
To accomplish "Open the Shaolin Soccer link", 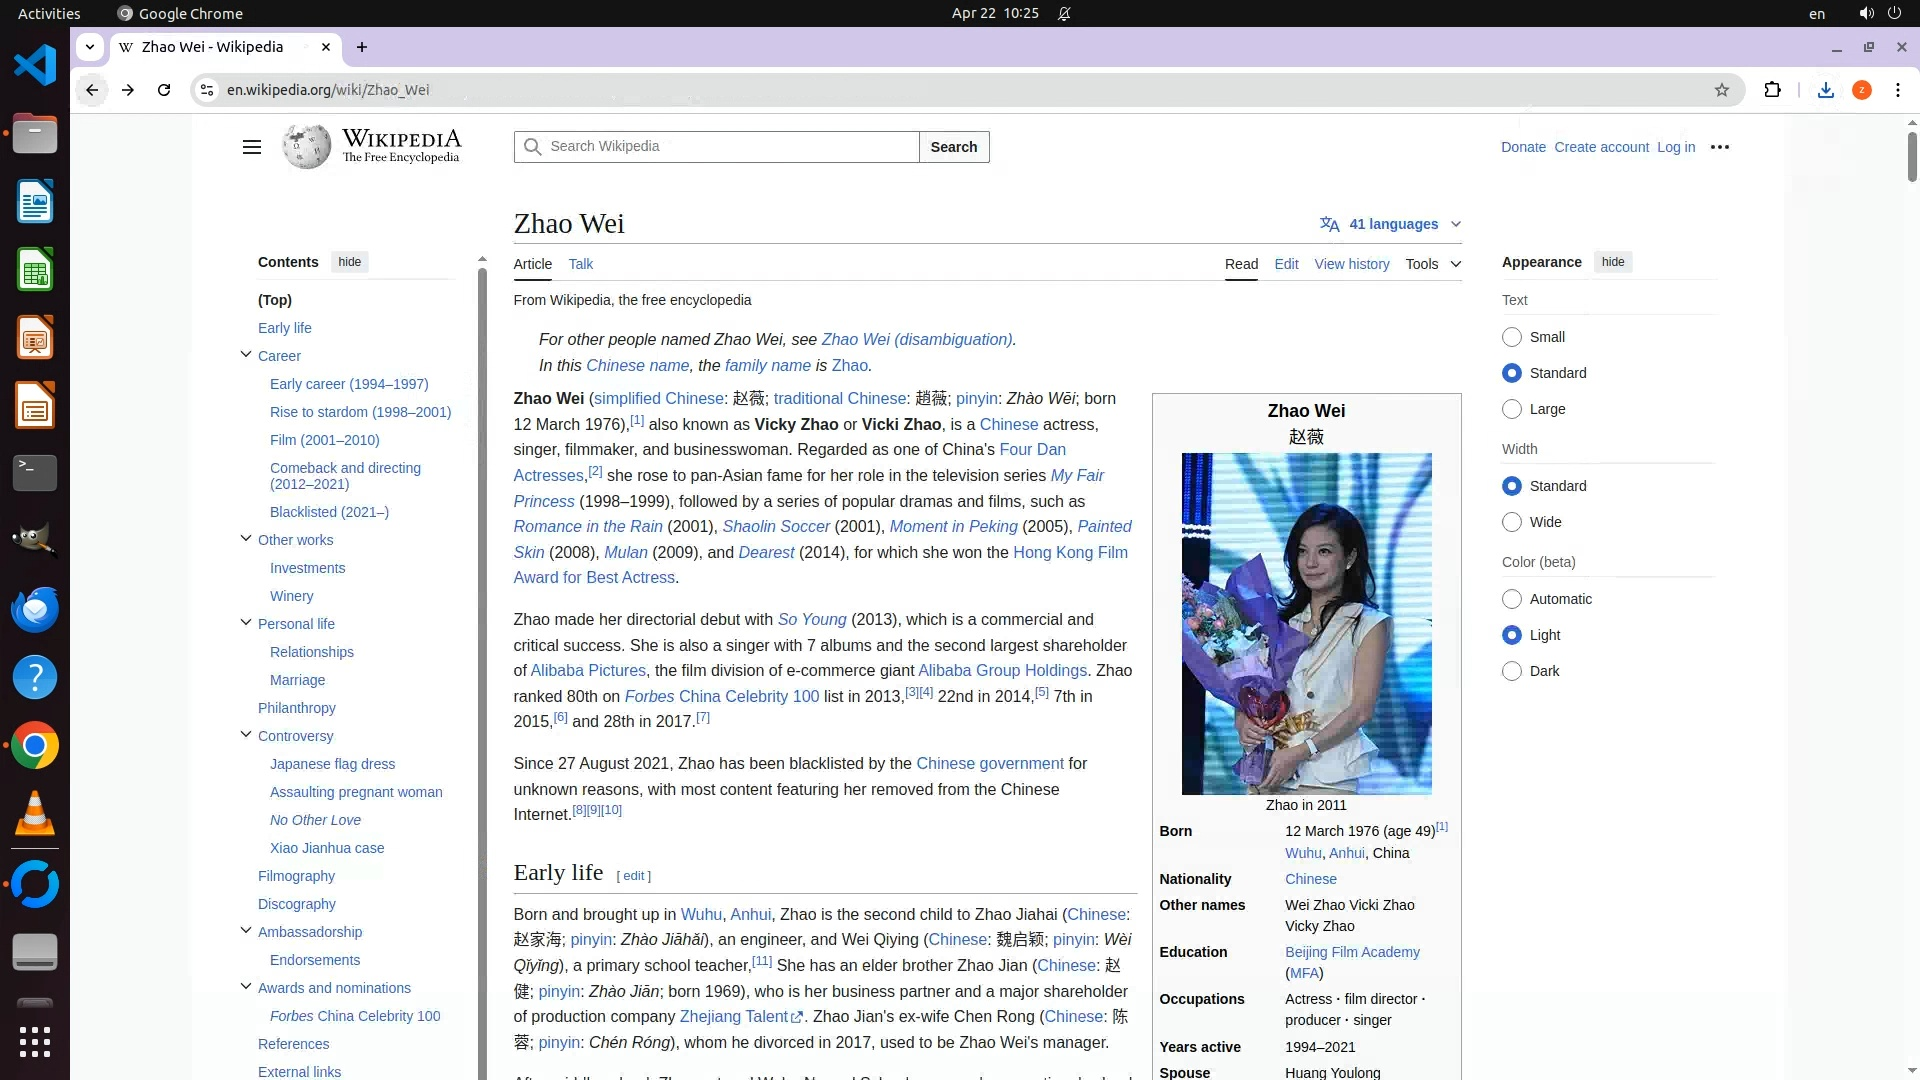I will (x=775, y=527).
